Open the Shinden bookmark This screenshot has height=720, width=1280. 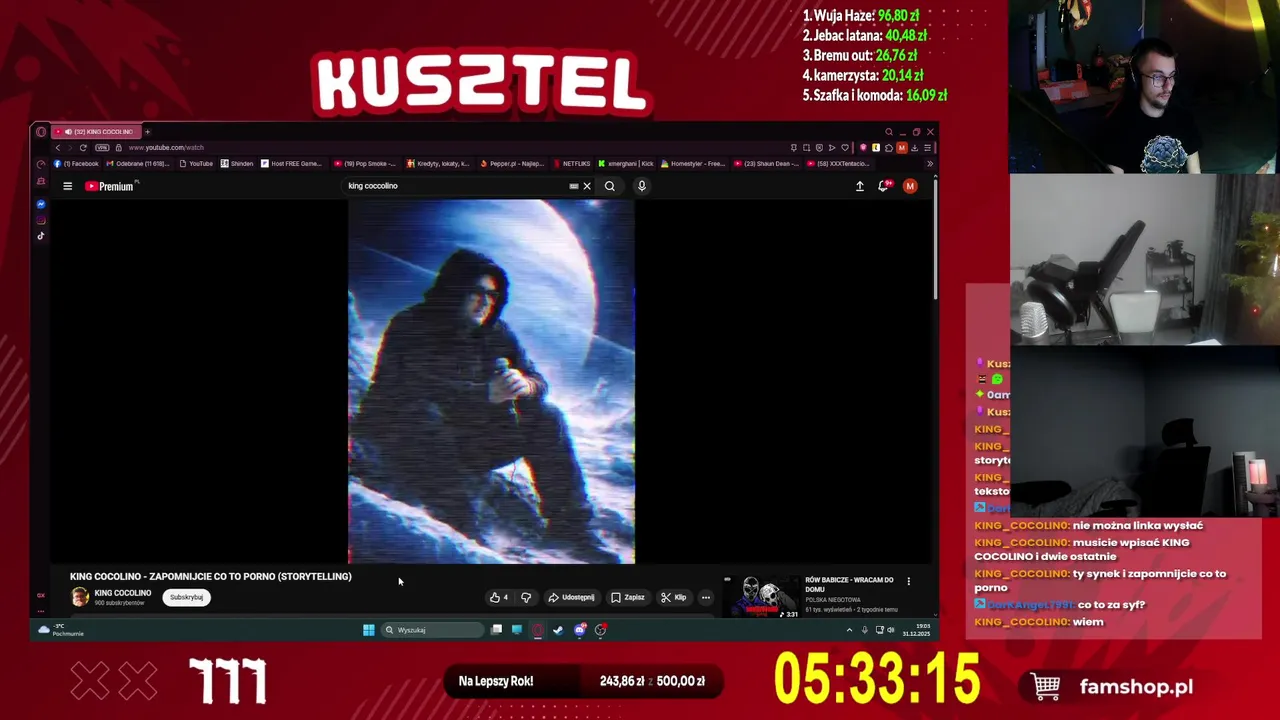(x=237, y=164)
